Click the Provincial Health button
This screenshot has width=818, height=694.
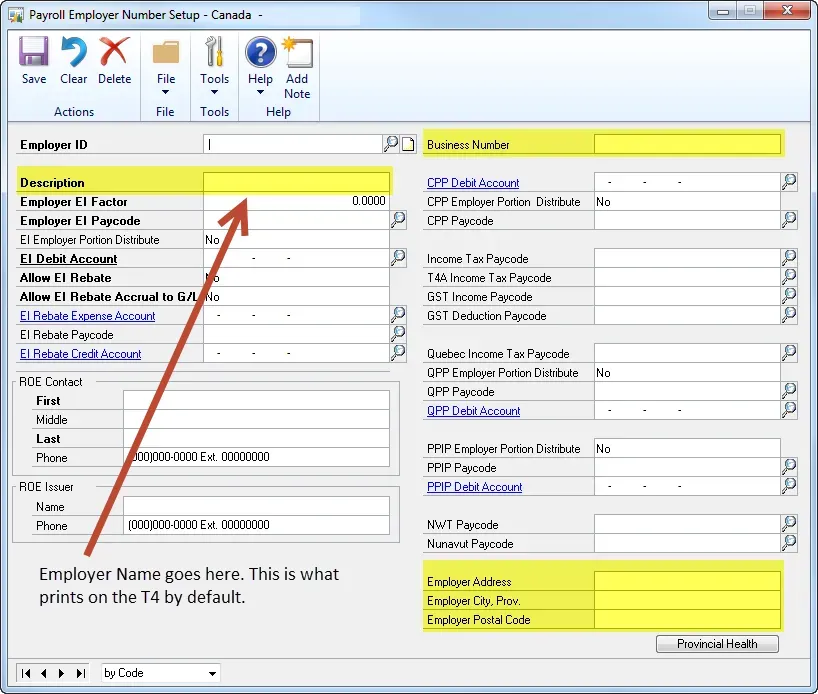point(717,644)
